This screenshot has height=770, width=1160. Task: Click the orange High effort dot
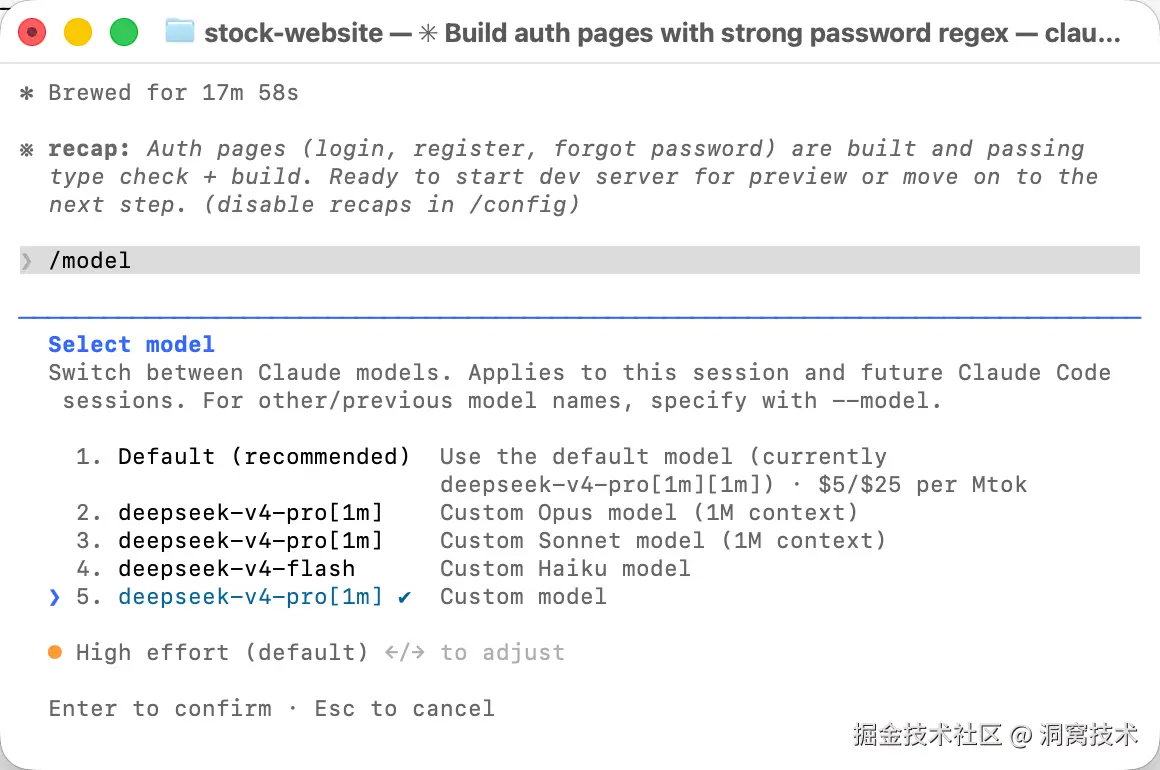click(55, 652)
